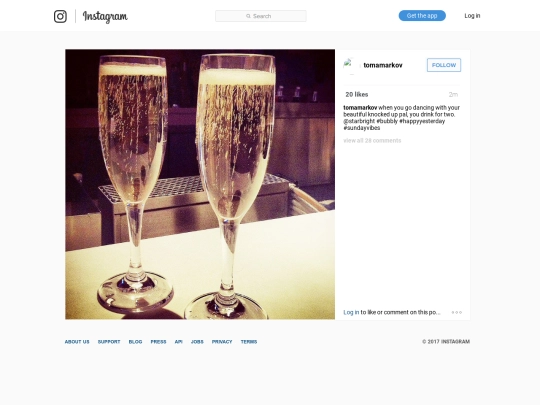This screenshot has height=405, width=540.
Task: Open the tomamarkov username beside avatar
Action: pyautogui.click(x=383, y=65)
